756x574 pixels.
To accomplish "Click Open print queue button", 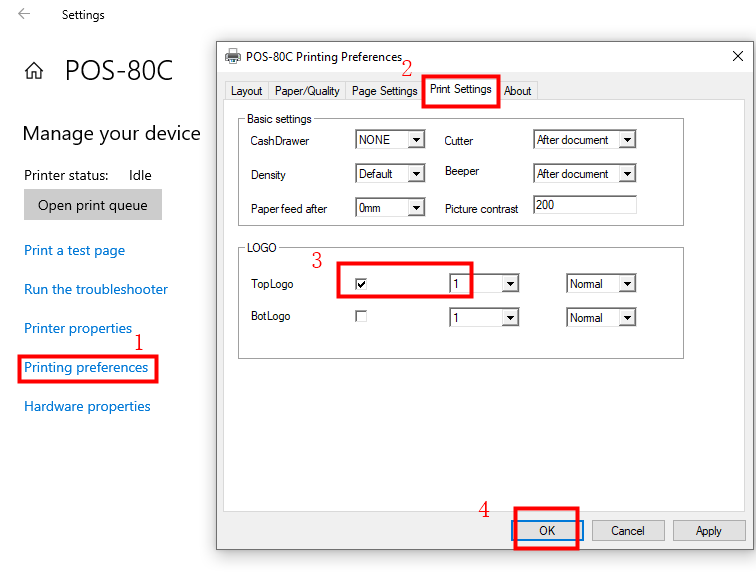I will 93,205.
